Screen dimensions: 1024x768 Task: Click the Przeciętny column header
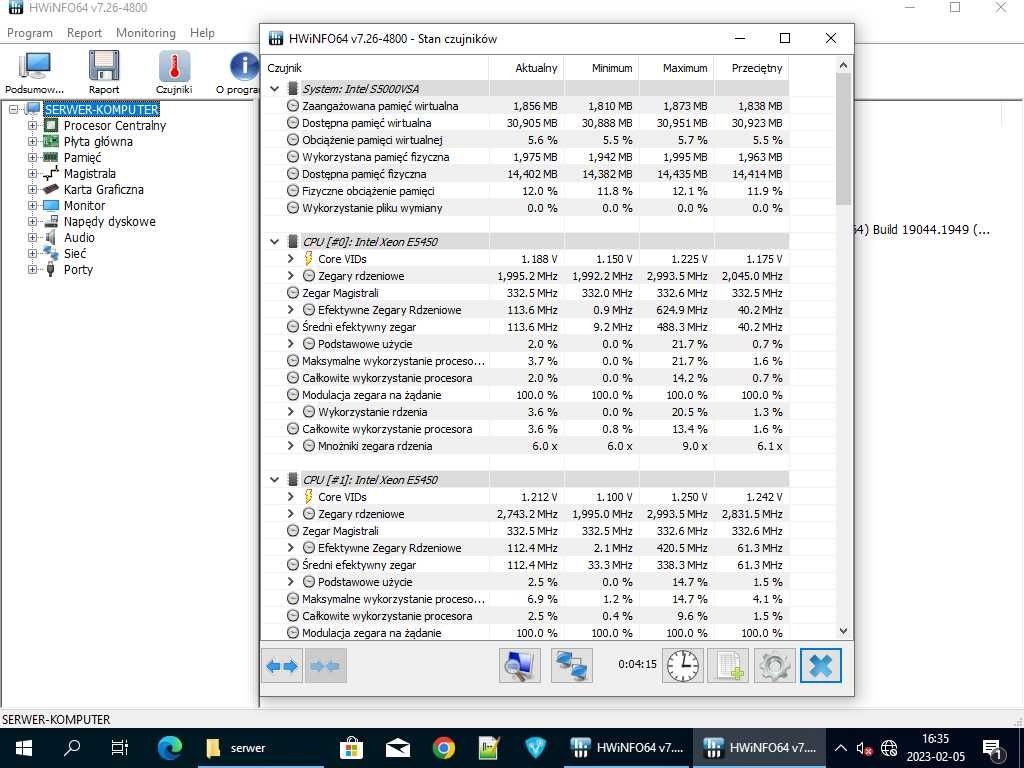tap(752, 68)
